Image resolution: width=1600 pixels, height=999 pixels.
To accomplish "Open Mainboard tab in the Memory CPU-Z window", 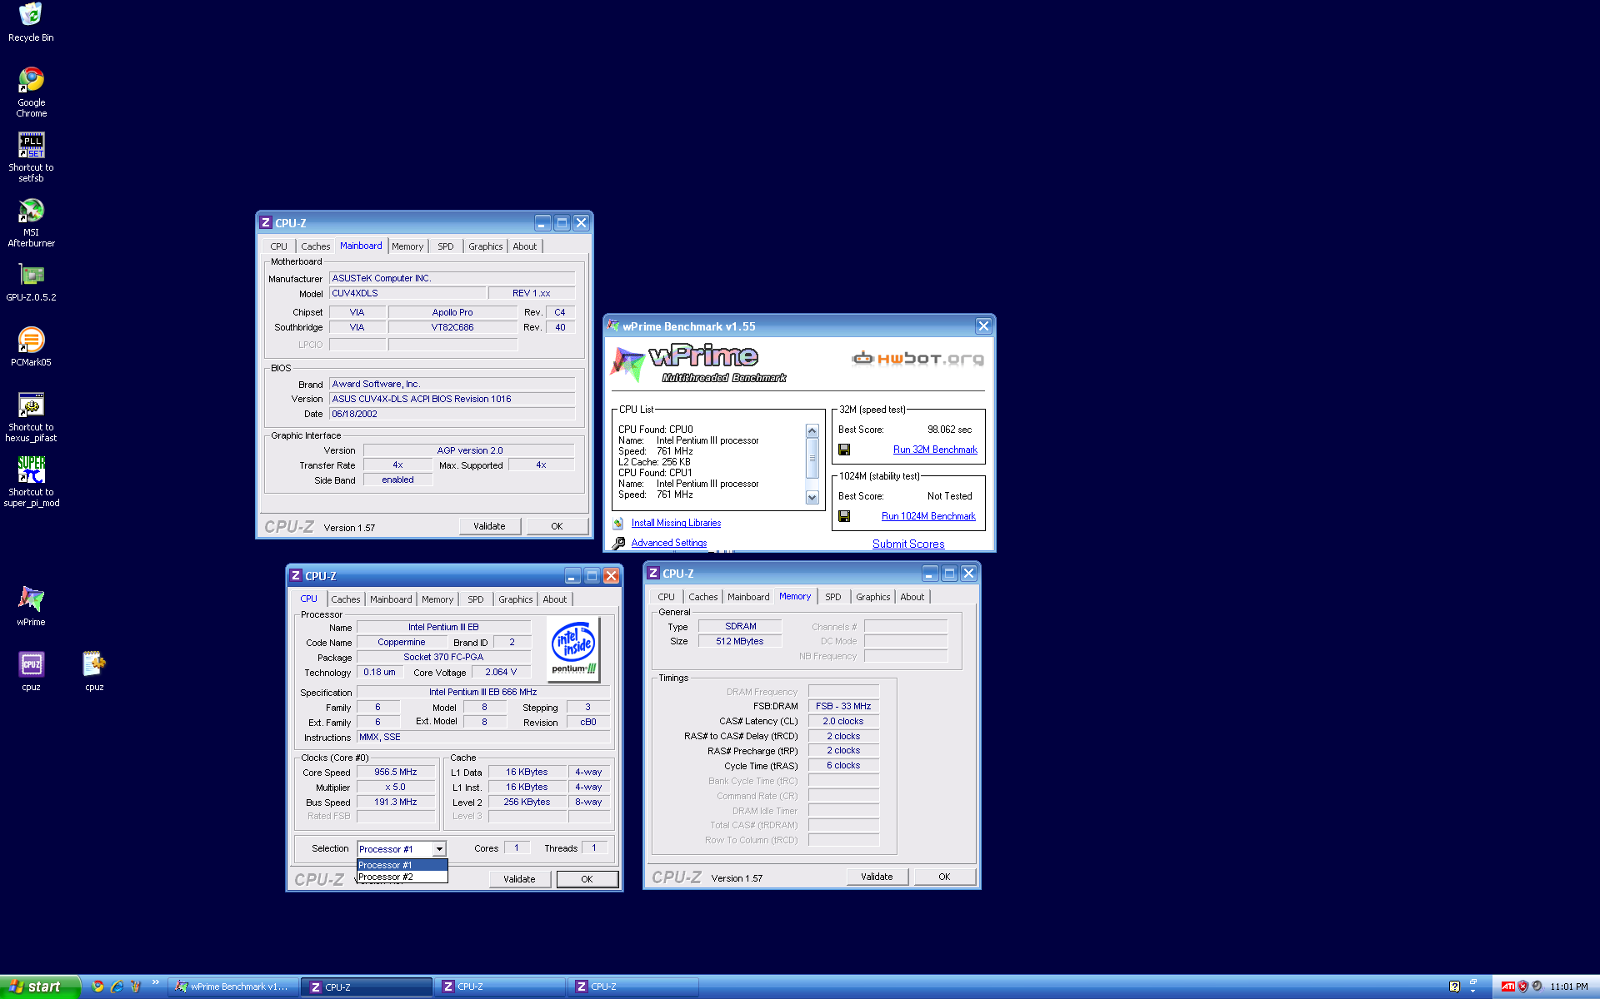I will coord(748,597).
